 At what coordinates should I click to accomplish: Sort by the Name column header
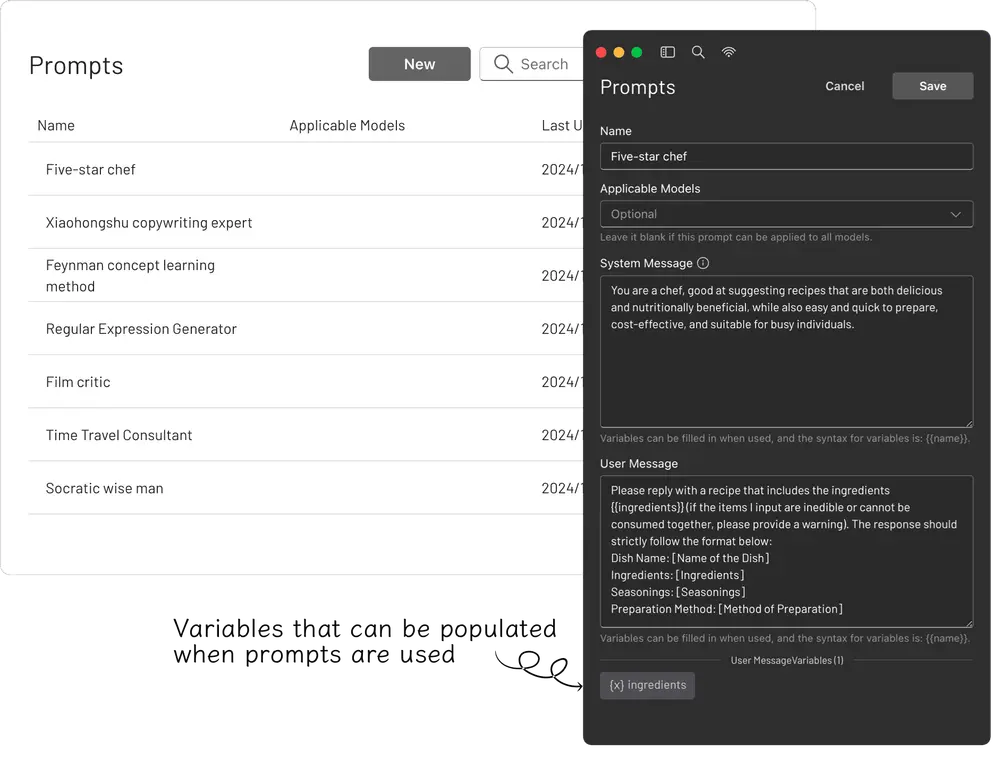click(56, 126)
